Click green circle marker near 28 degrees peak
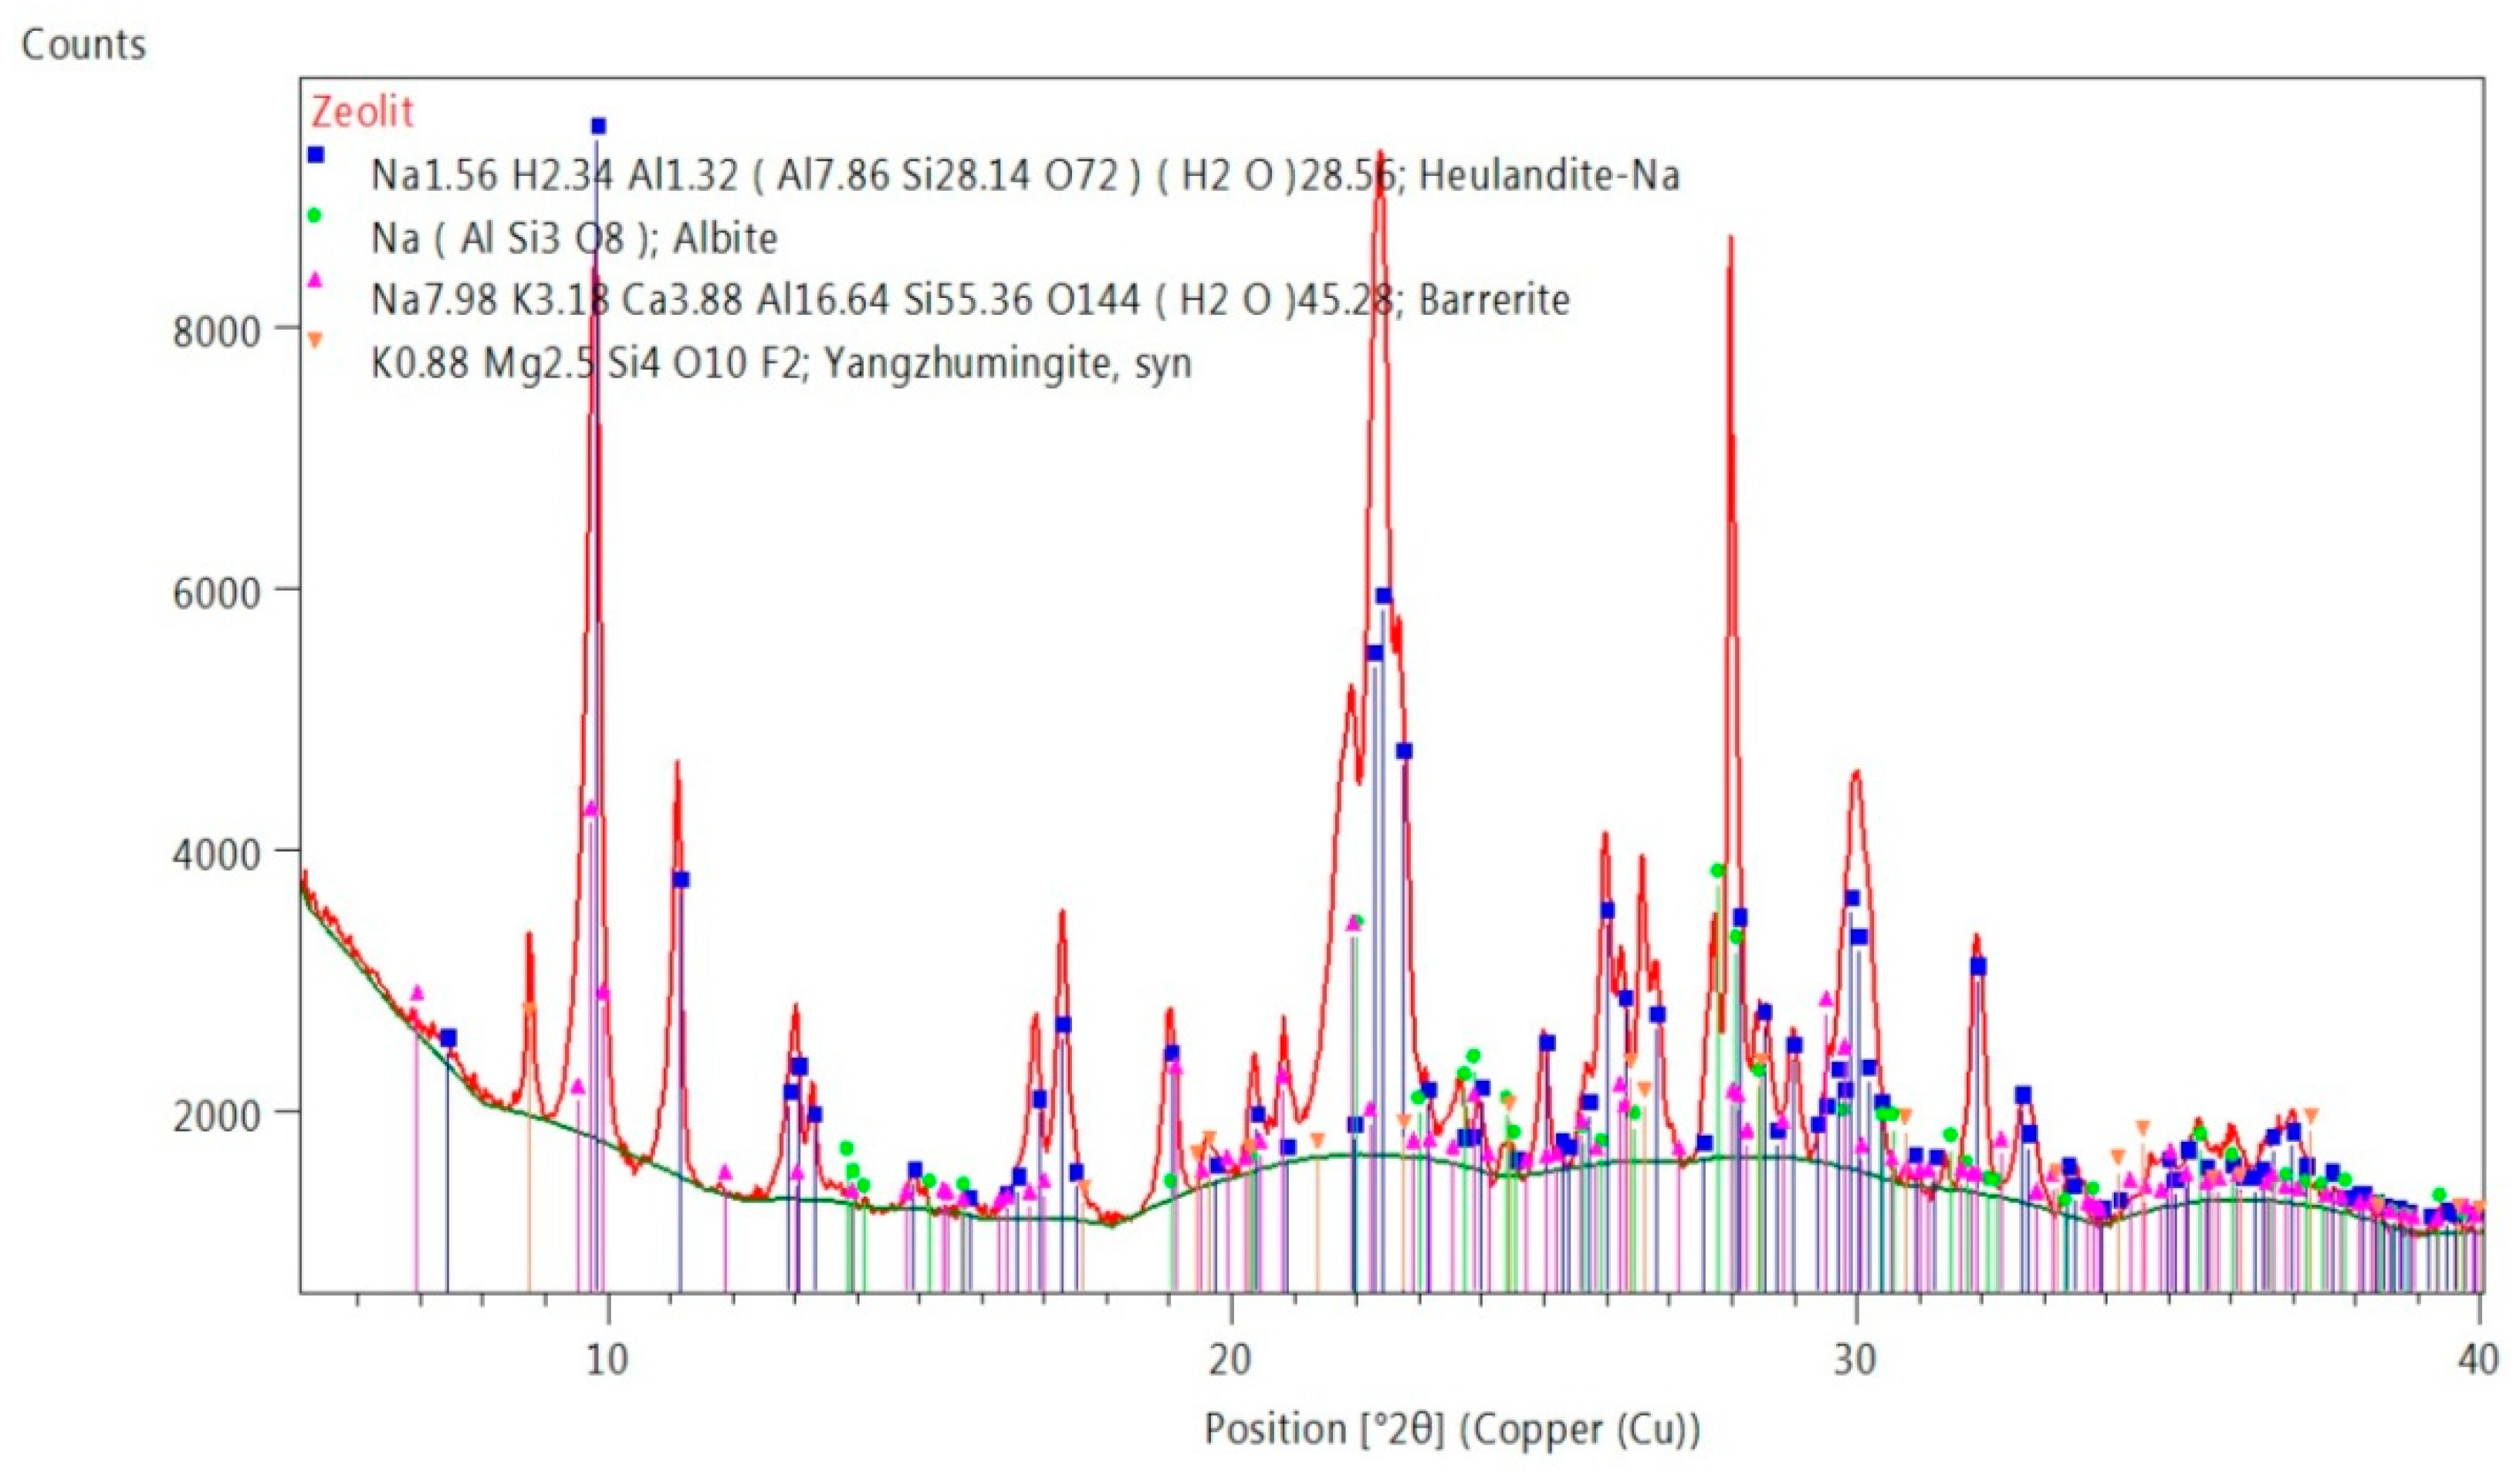 pyautogui.click(x=1717, y=871)
